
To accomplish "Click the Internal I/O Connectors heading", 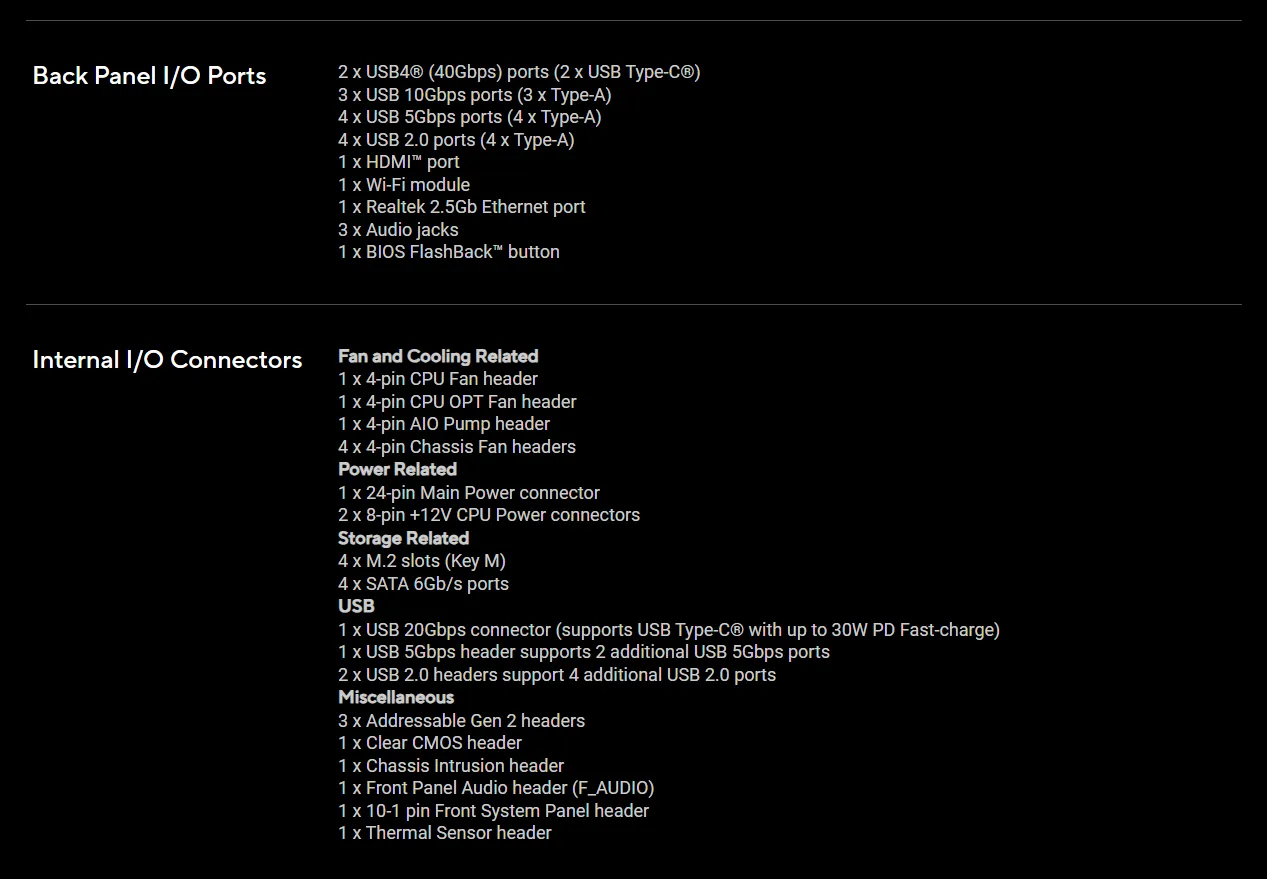I will [x=167, y=360].
